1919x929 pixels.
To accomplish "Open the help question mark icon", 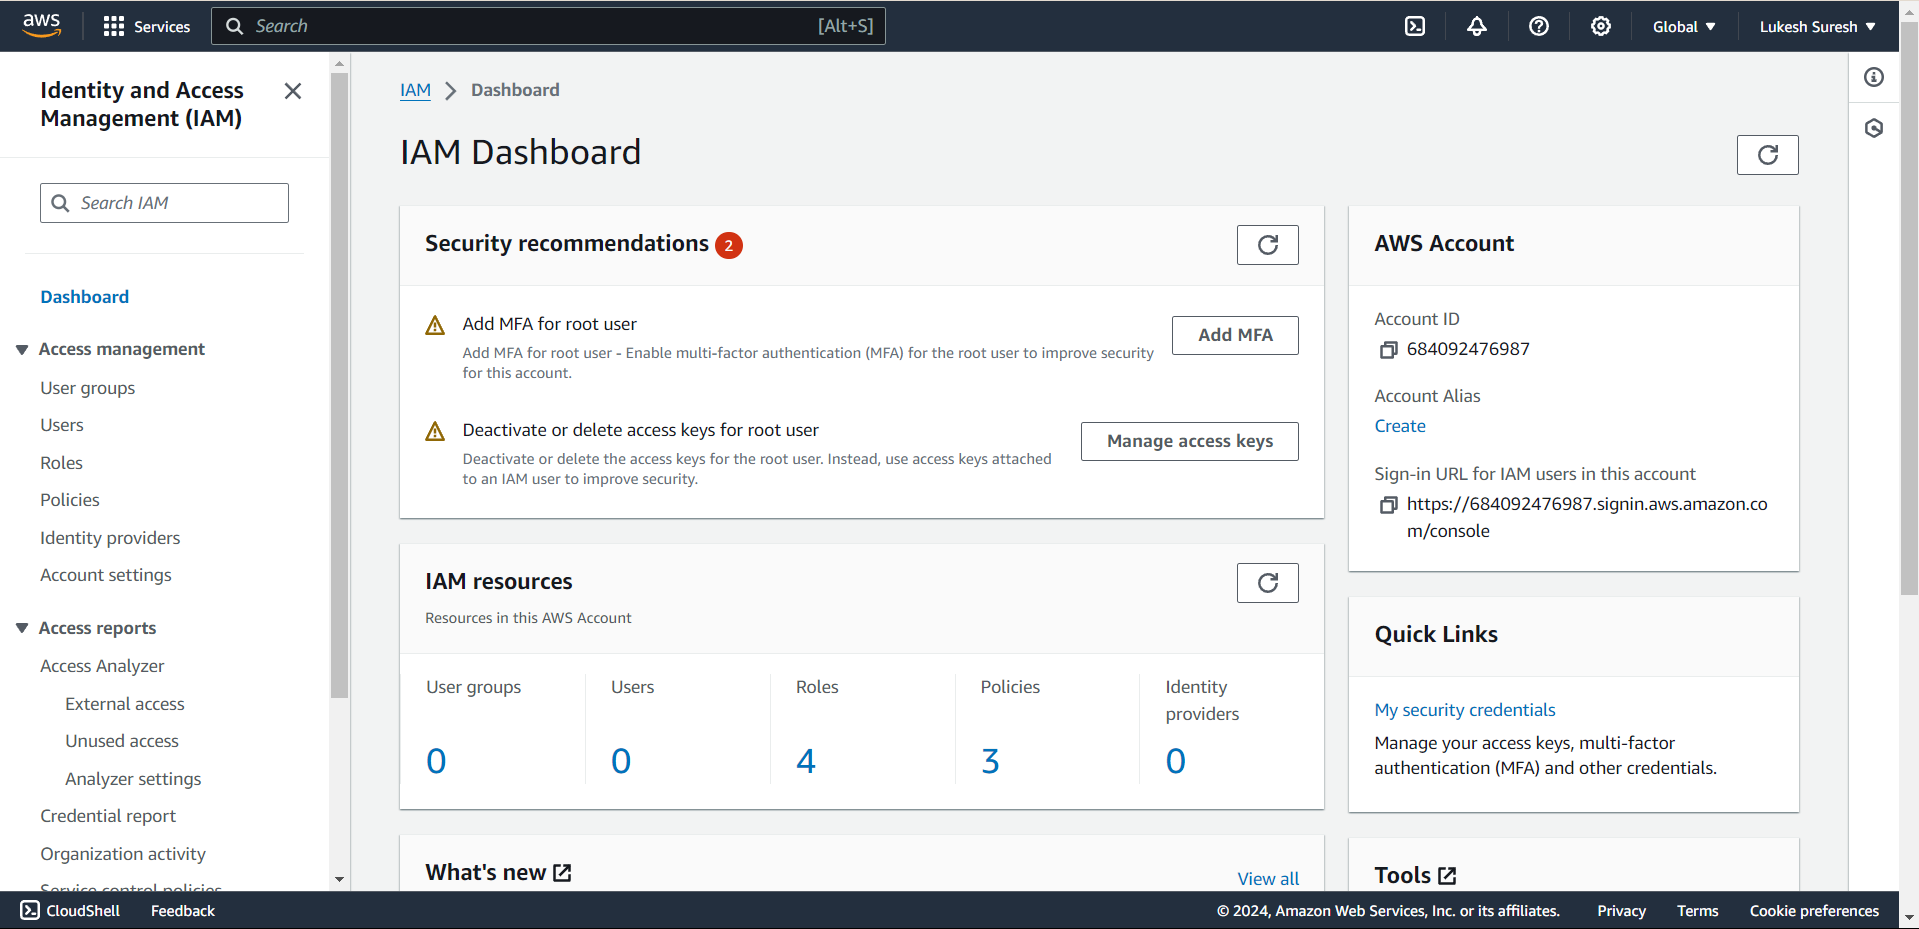I will (x=1538, y=26).
